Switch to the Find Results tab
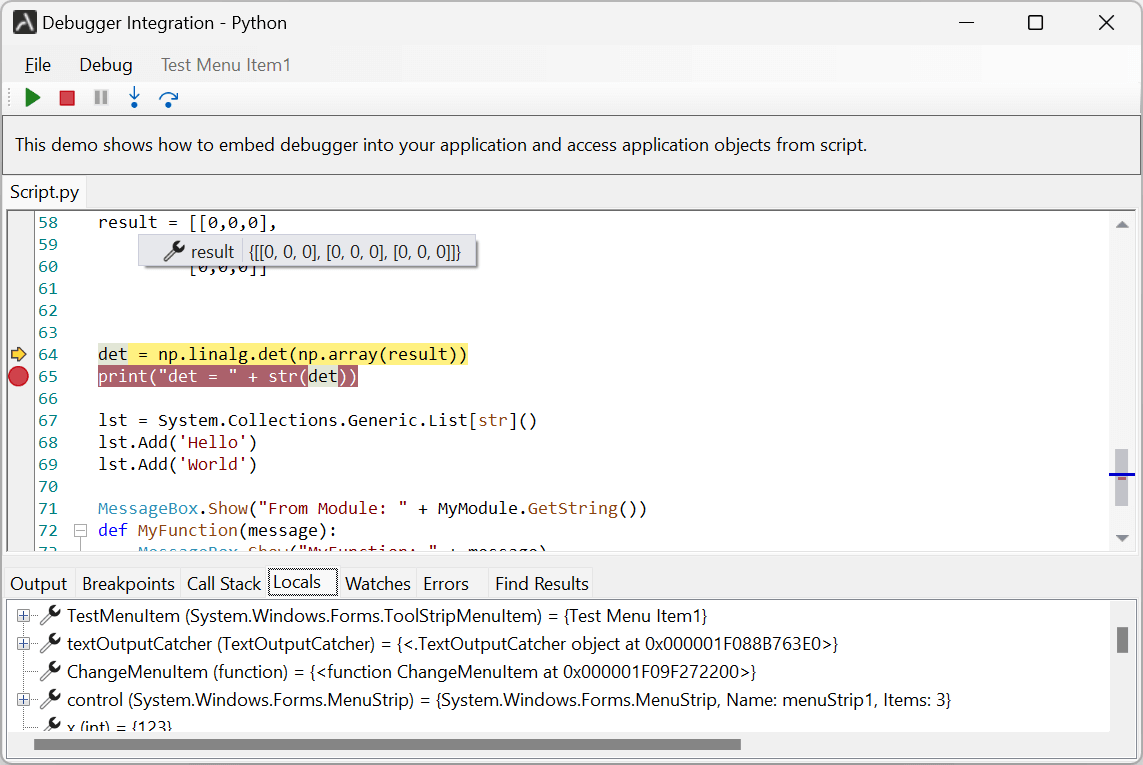1143x765 pixels. 542,583
